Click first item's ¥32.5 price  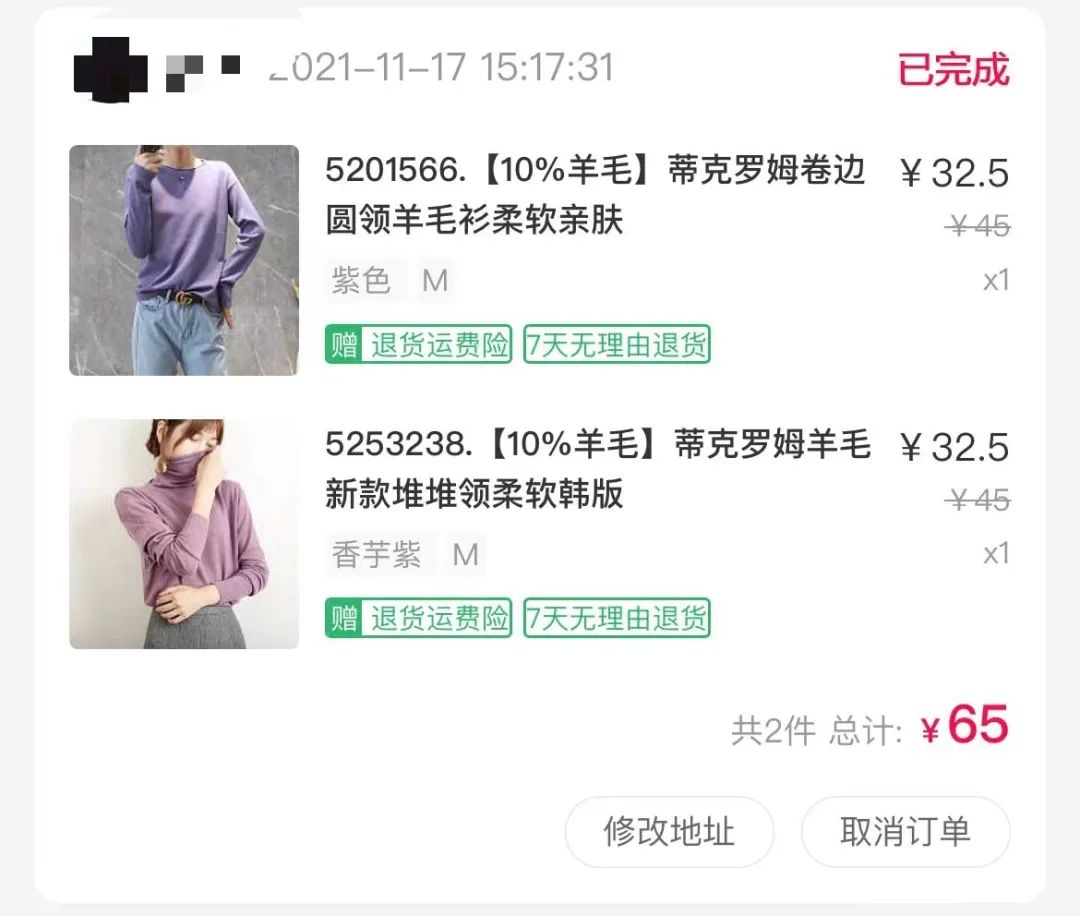click(955, 172)
